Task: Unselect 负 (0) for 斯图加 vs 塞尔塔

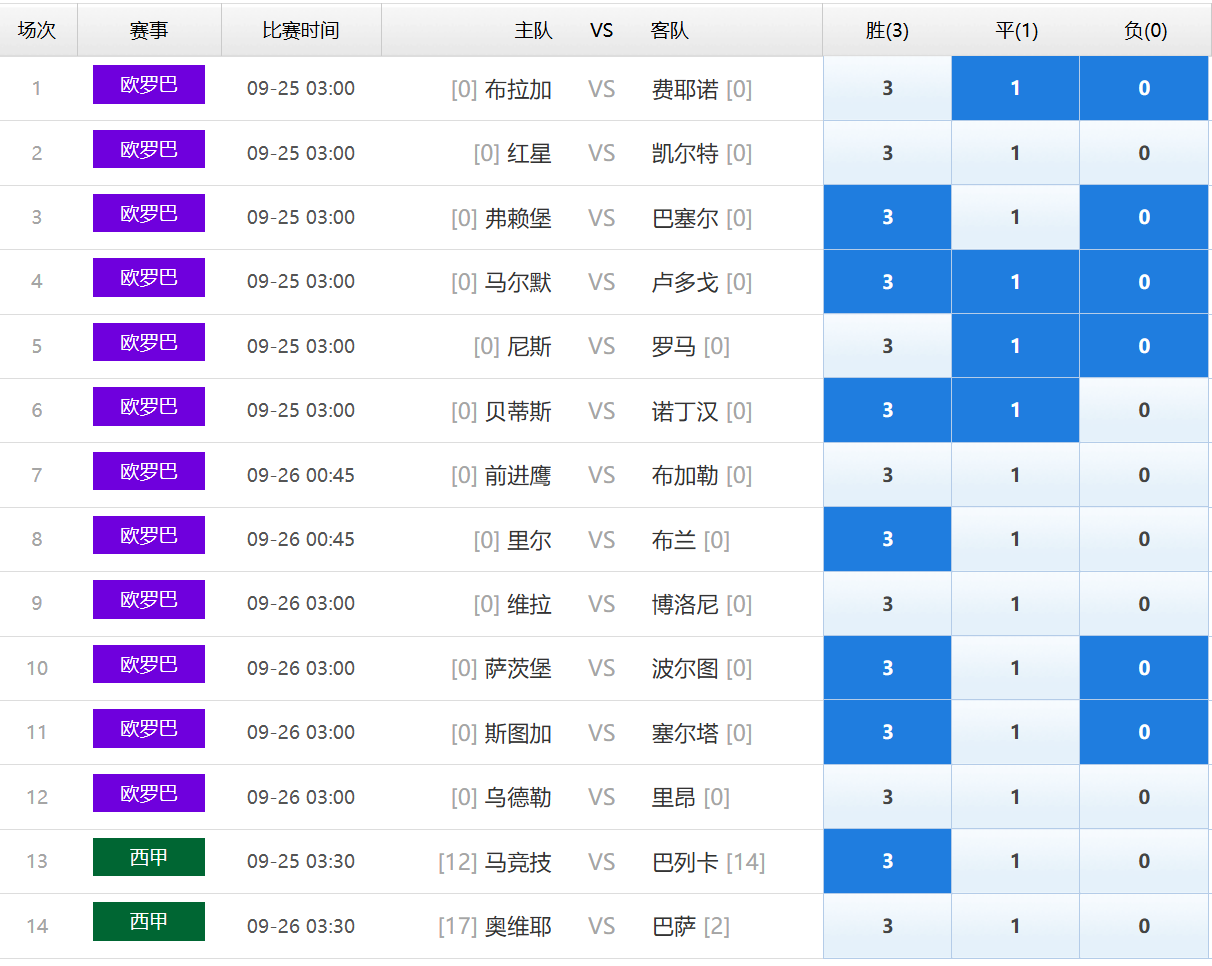Action: pos(1144,732)
